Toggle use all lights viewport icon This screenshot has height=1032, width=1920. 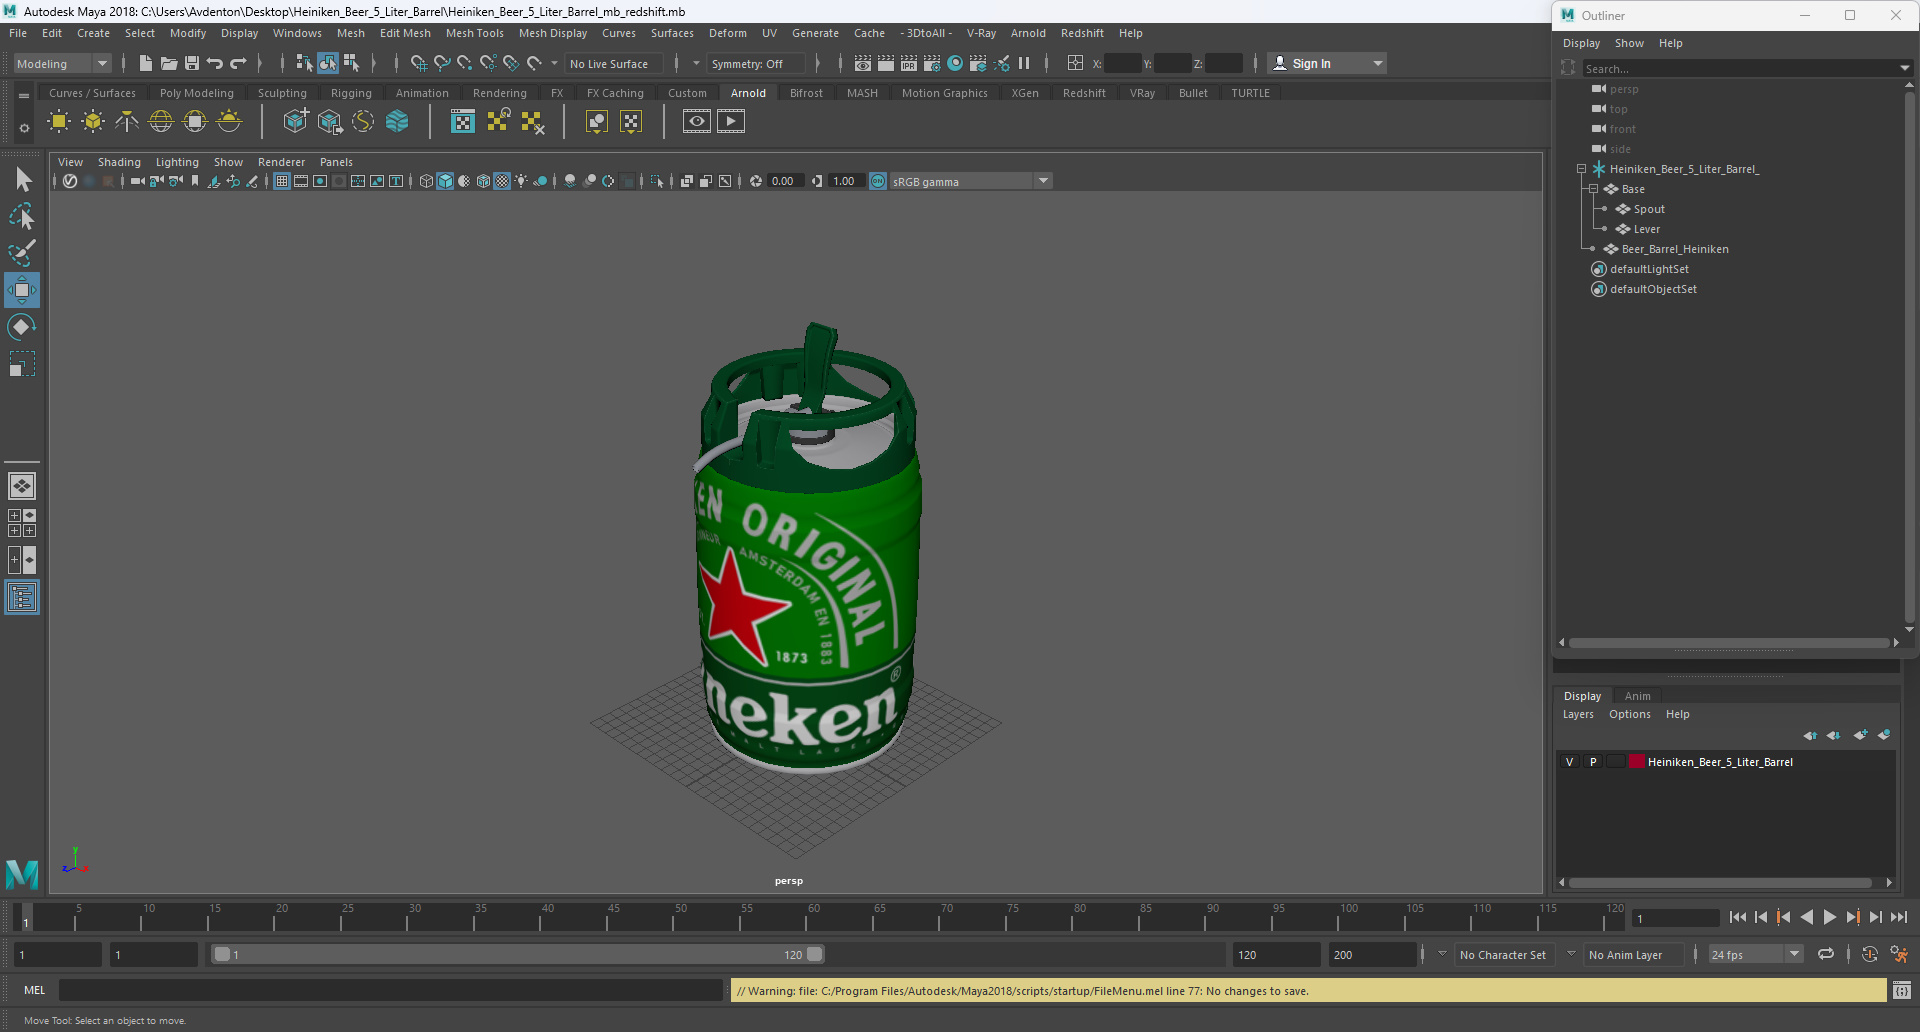[521, 181]
